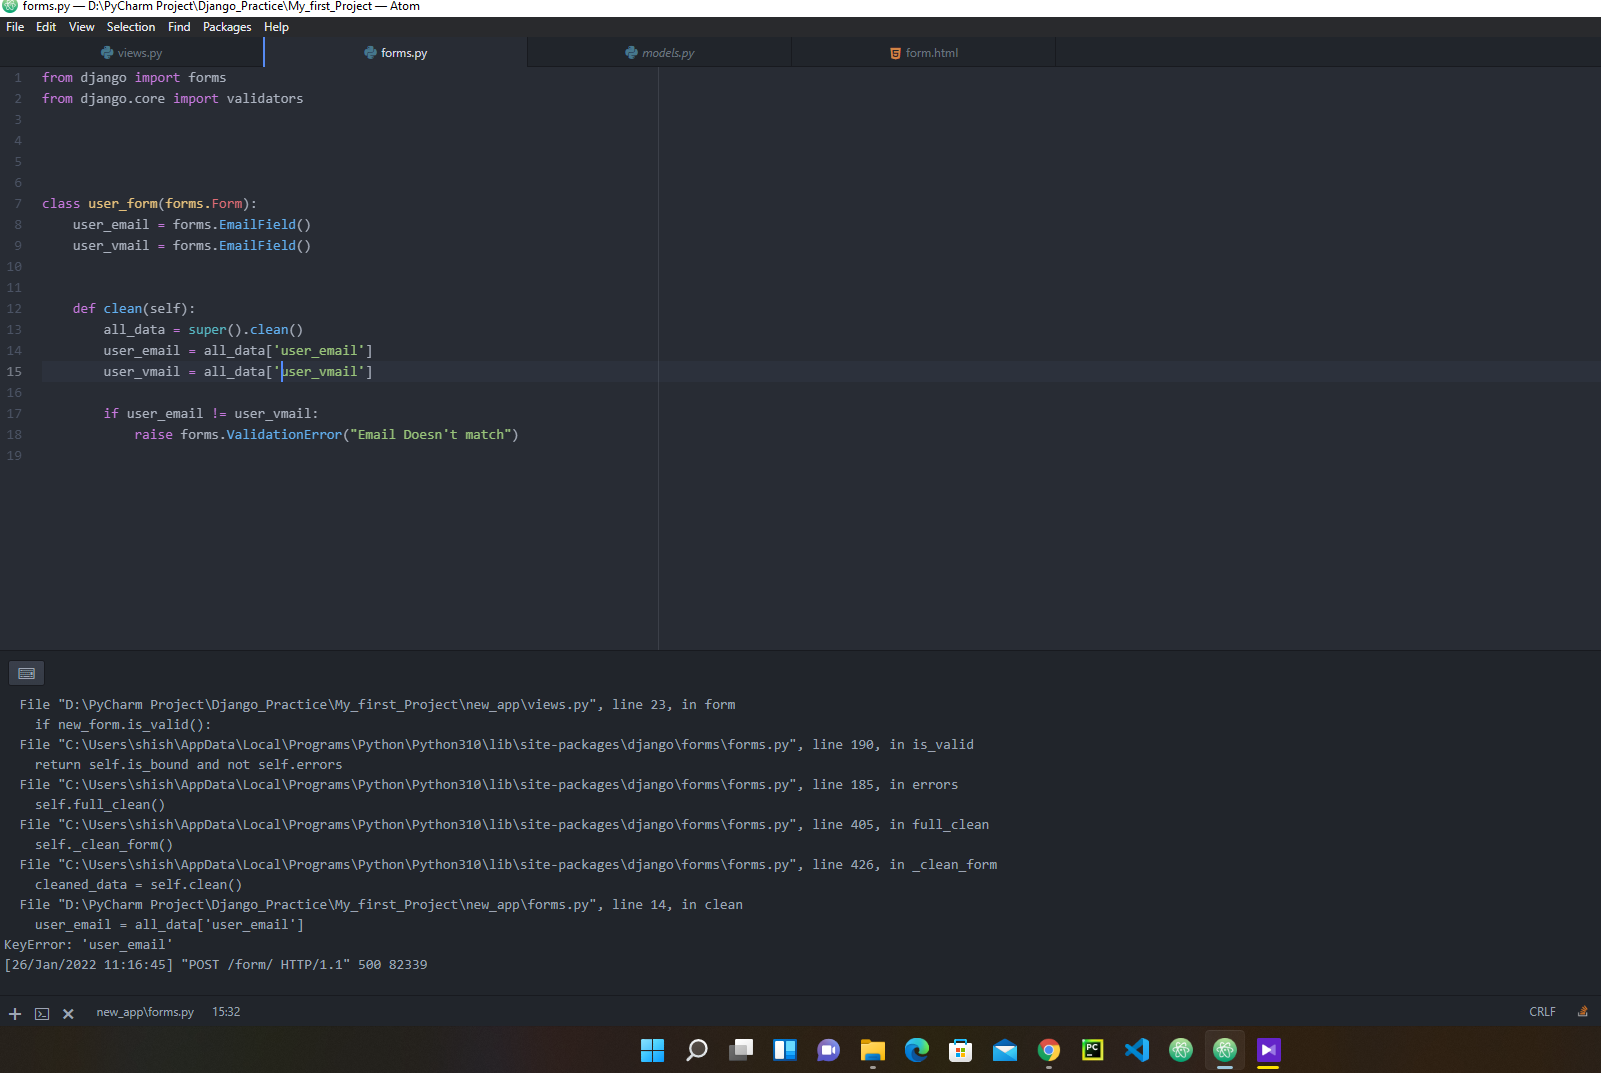Click line number 12 in the gutter
This screenshot has height=1073, width=1601.
coord(14,309)
